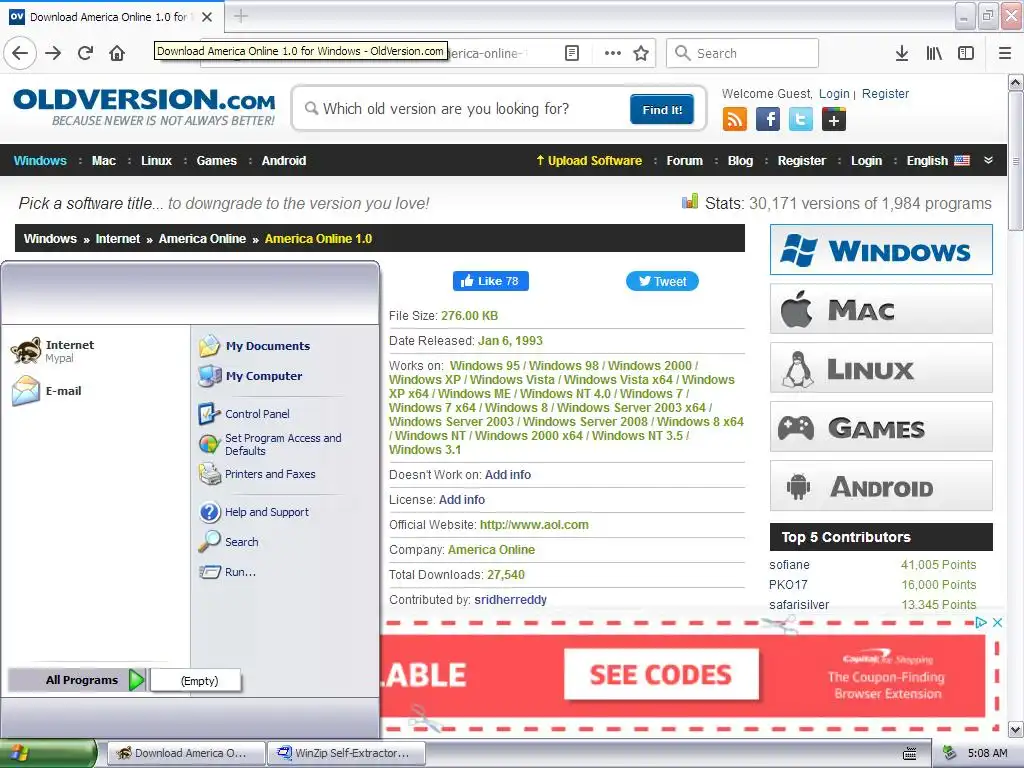Screen dimensions: 1024x768
Task: Click the GAMES sidebar banner button
Action: coord(881,426)
